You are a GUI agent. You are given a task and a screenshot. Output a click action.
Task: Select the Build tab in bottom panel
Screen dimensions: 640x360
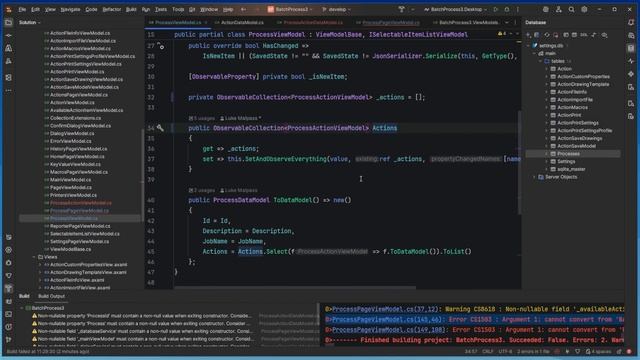24,296
